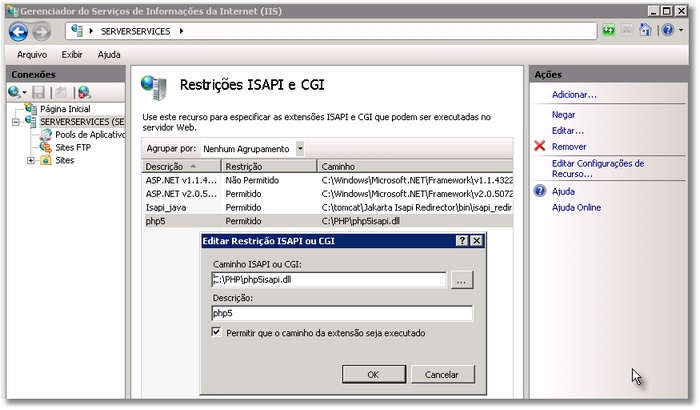Click the help question mark icon in top toolbar
Viewport: 700px width, 410px height.
667,31
